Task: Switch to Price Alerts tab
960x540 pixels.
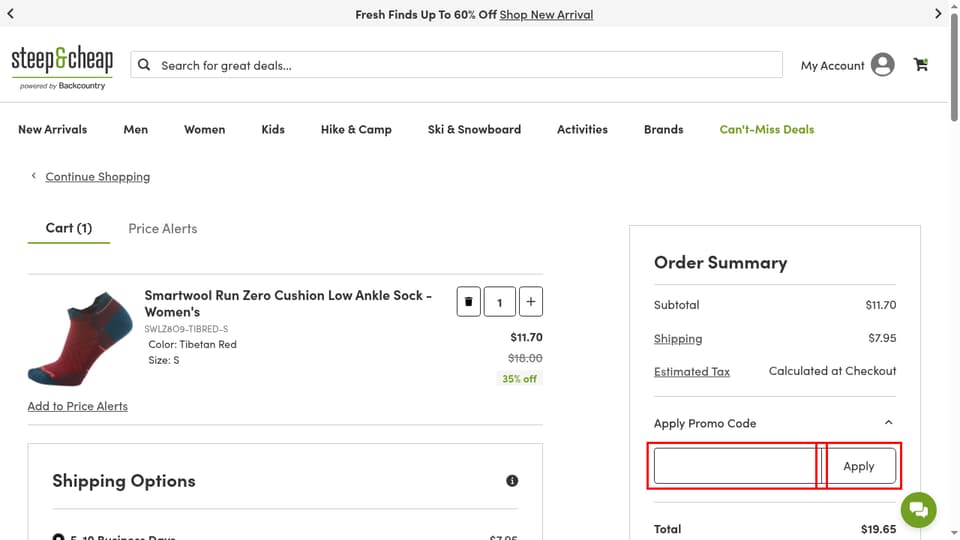Action: tap(163, 228)
